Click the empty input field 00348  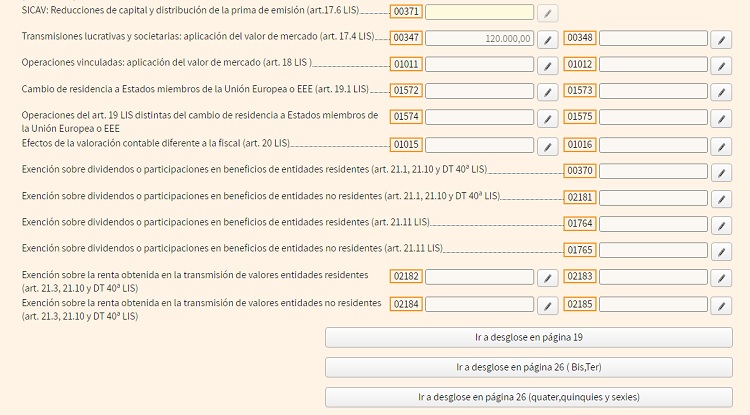pos(653,38)
